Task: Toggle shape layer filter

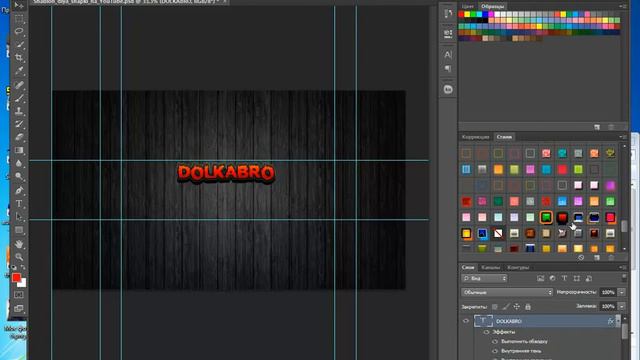Action: tap(576, 278)
